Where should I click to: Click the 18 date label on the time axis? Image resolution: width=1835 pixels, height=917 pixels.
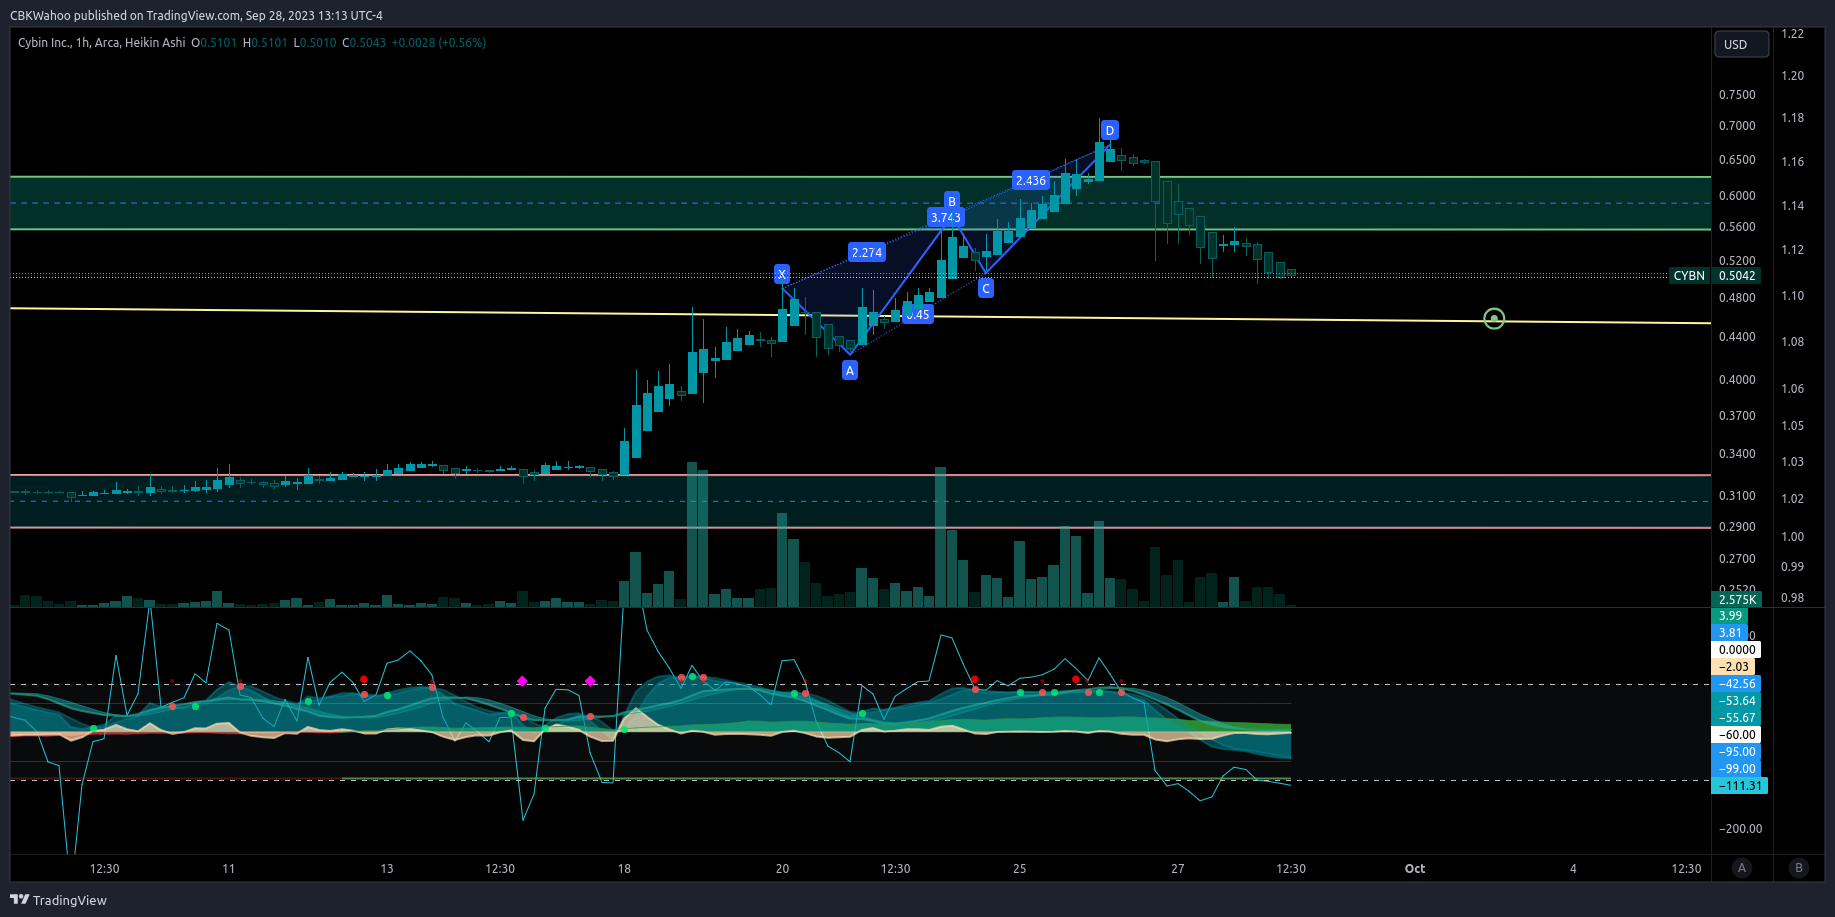[624, 869]
